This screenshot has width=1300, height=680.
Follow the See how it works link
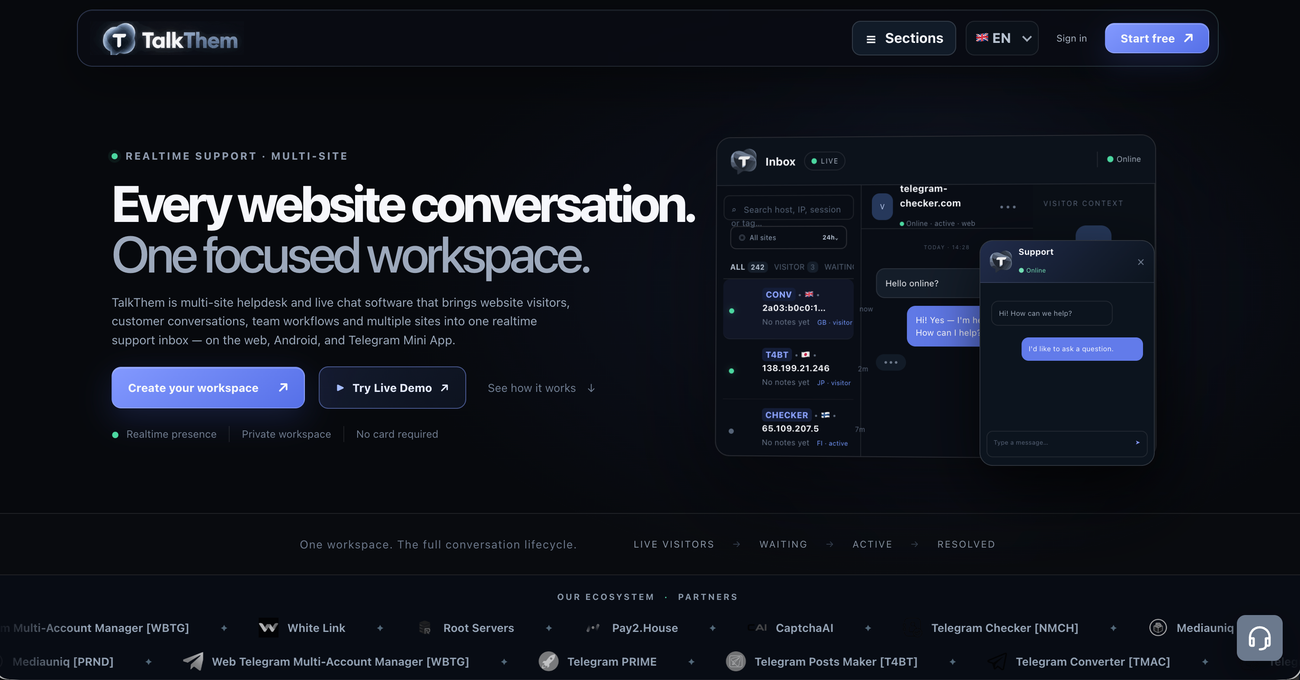click(541, 388)
